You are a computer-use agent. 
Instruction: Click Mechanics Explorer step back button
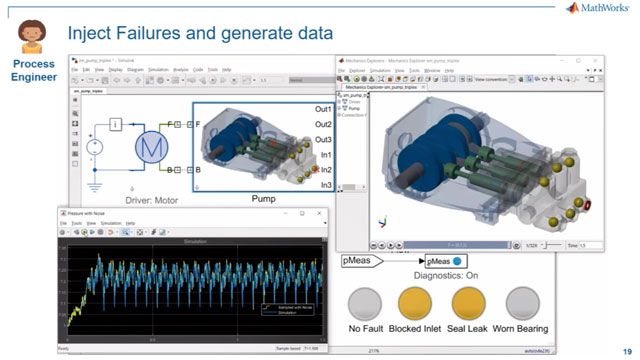coord(382,245)
